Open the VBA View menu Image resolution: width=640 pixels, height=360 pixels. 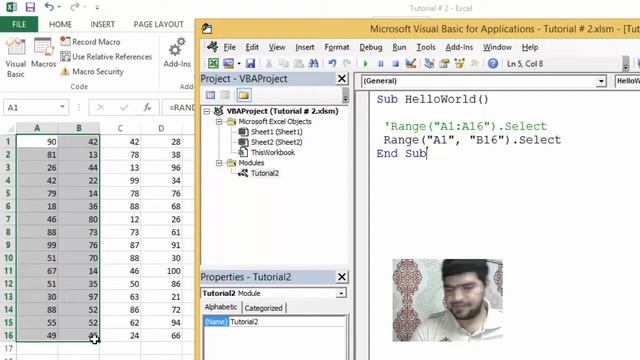point(277,47)
